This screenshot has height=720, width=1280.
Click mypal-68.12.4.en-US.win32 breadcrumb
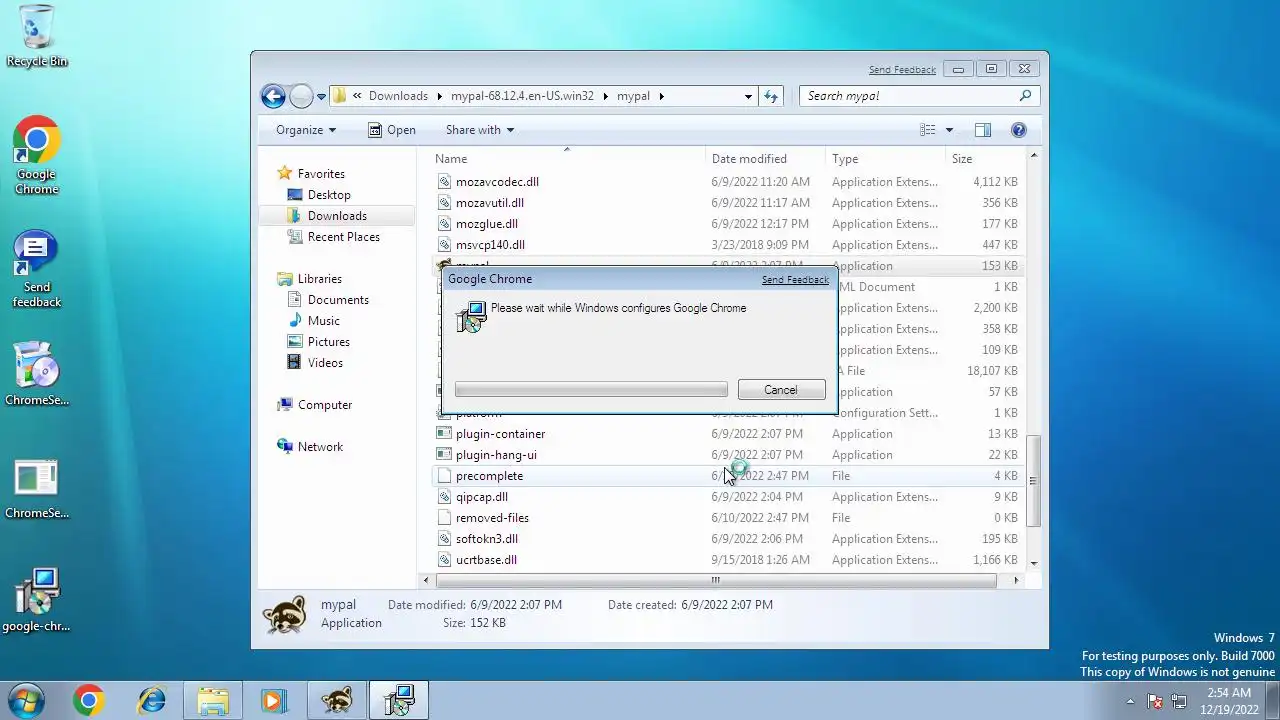522,96
